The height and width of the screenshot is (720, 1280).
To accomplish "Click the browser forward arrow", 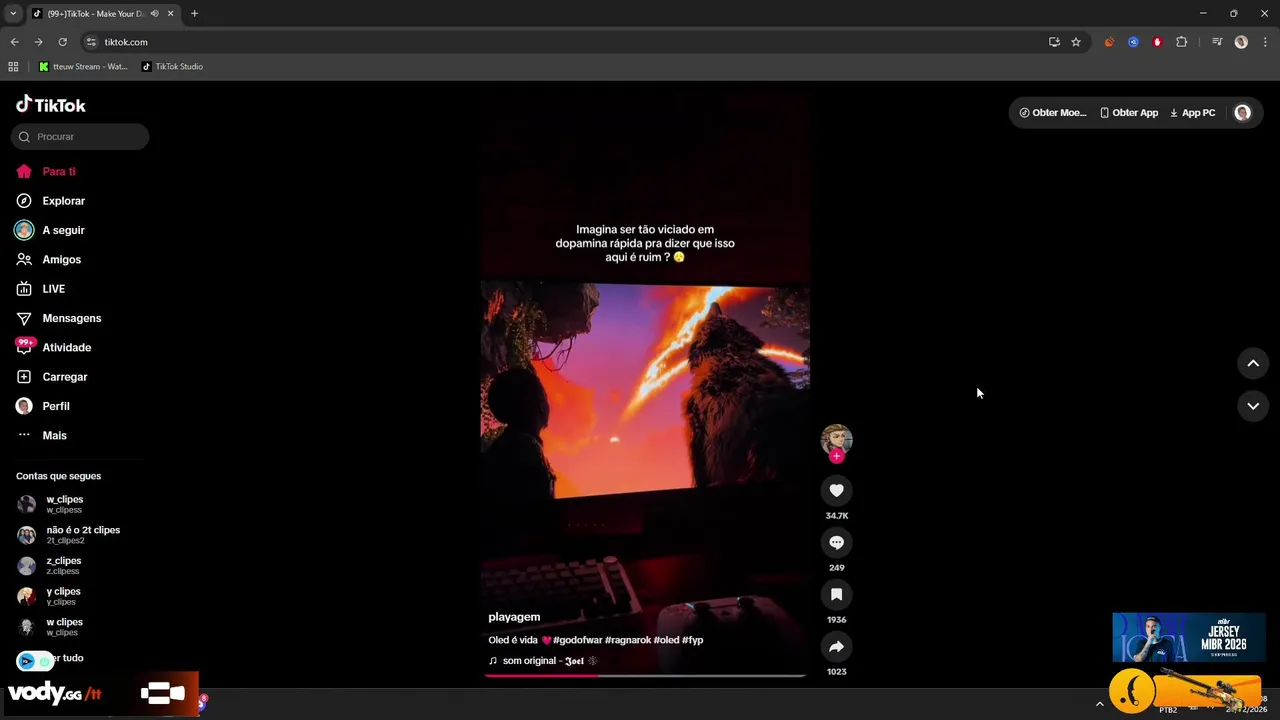I will point(38,42).
